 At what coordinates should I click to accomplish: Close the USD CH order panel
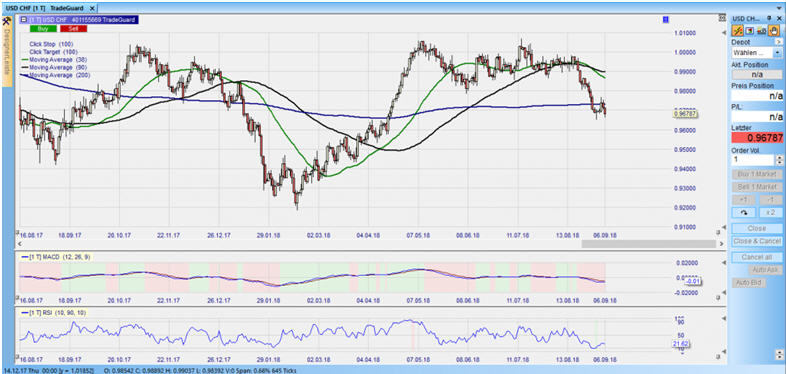[778, 18]
